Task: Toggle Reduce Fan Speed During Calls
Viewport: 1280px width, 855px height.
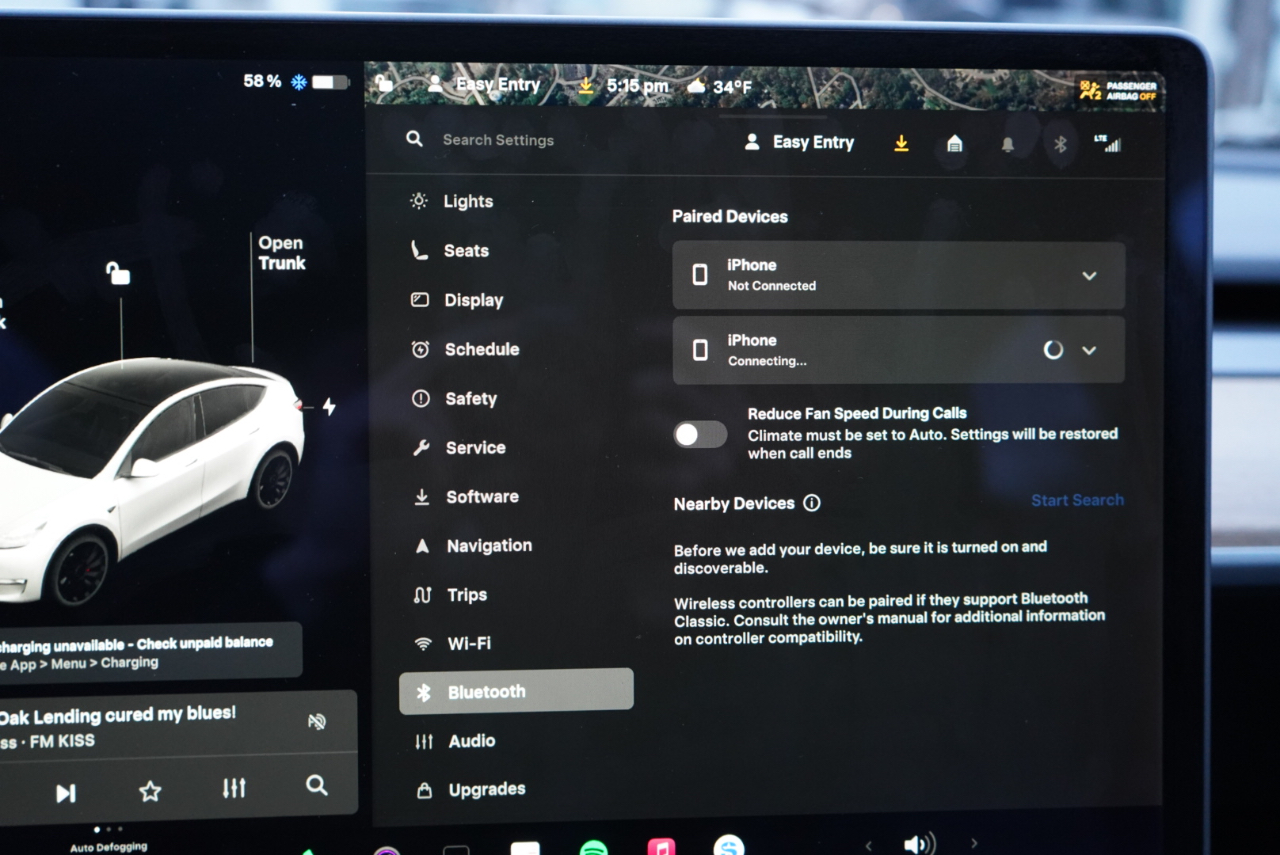Action: pyautogui.click(x=699, y=434)
